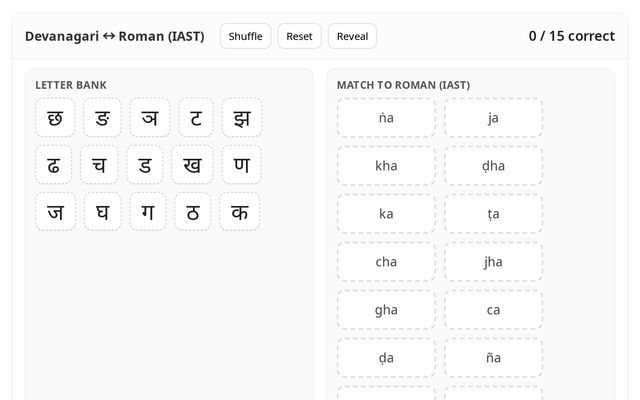Click the ठ letter tile
Image resolution: width=640 pixels, height=400 pixels.
coord(193,212)
